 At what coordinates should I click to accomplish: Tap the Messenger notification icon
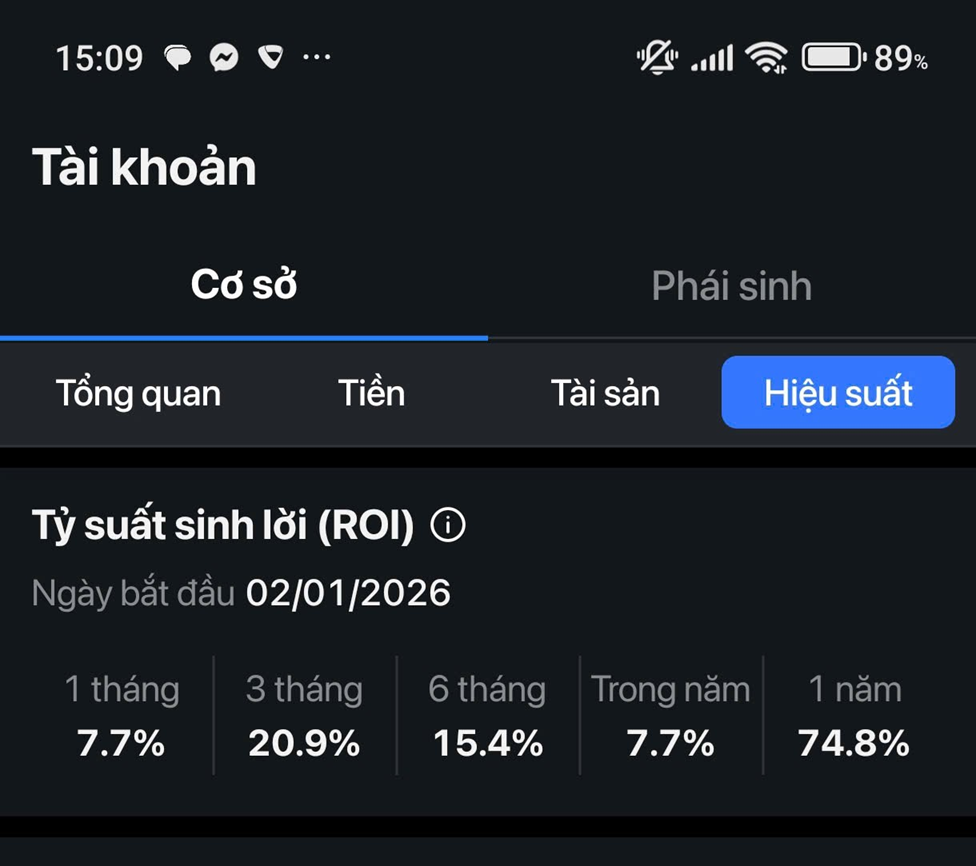click(x=224, y=58)
